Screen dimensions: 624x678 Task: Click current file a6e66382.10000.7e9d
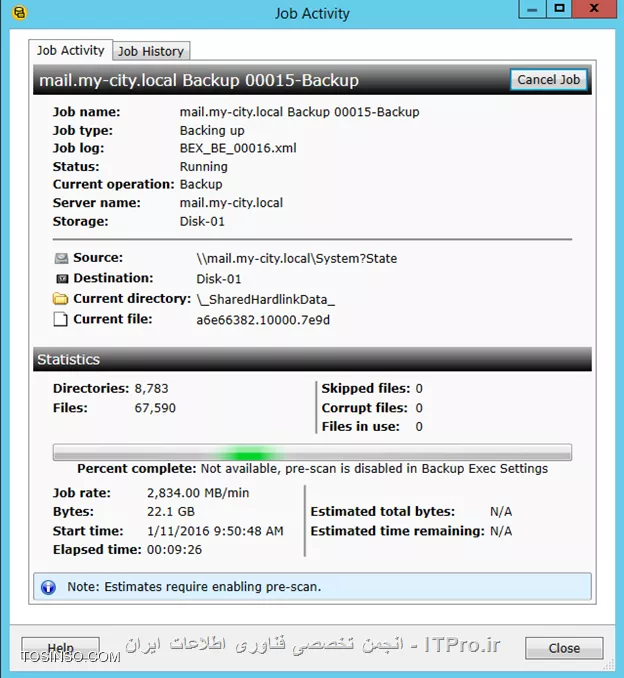click(x=263, y=320)
